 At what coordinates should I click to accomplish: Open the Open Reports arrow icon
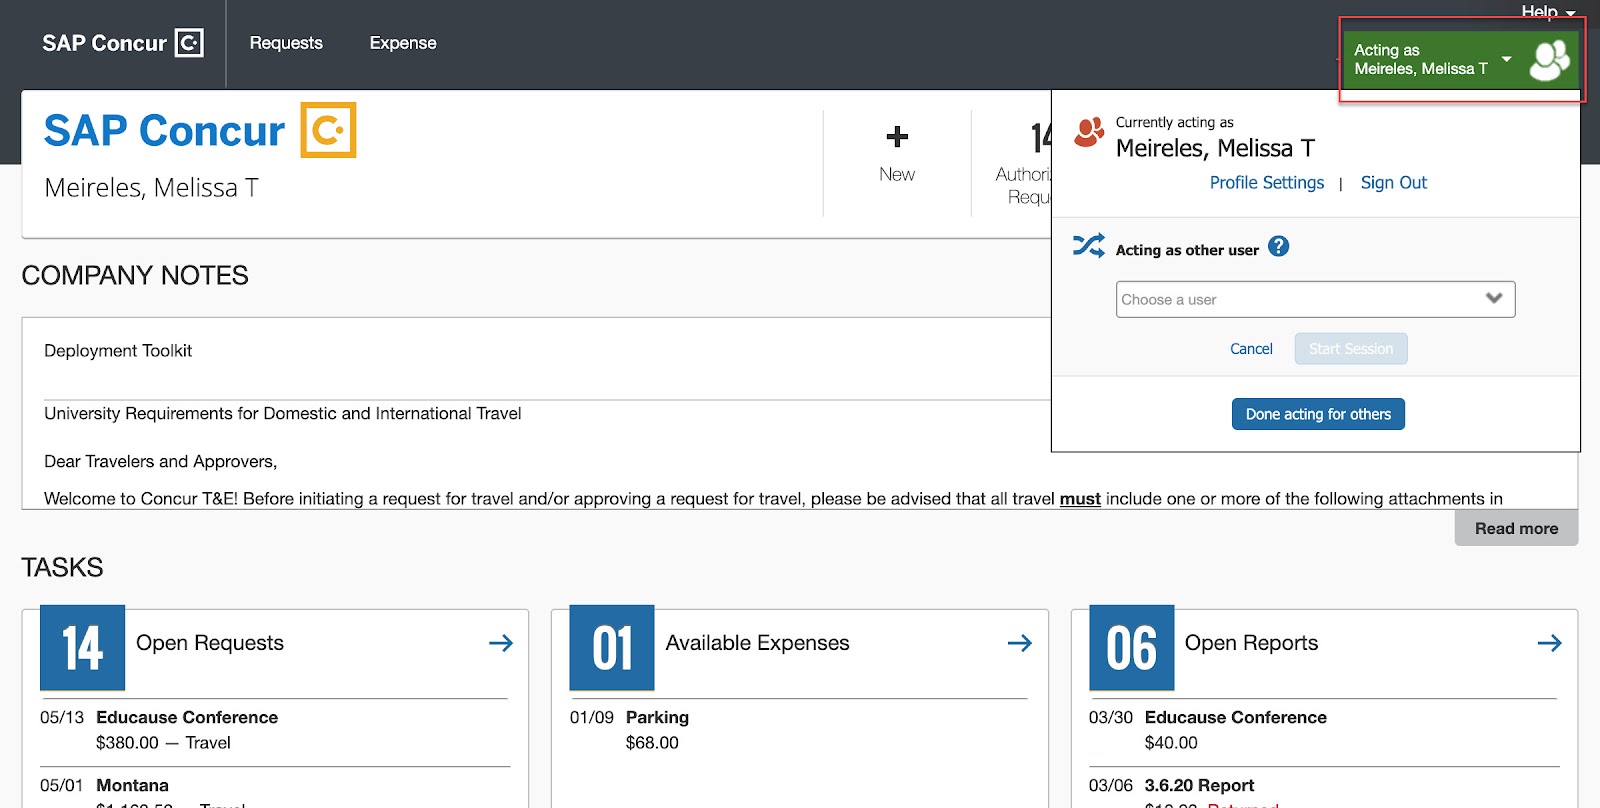coord(1549,643)
